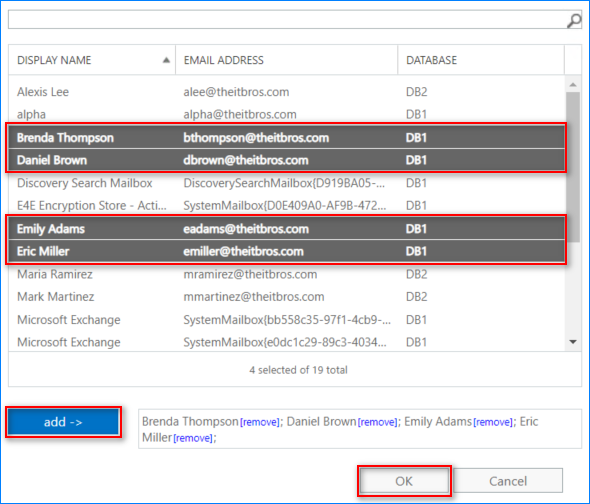Remove Daniel Brown from the added list
590x504 pixels.
click(377, 422)
